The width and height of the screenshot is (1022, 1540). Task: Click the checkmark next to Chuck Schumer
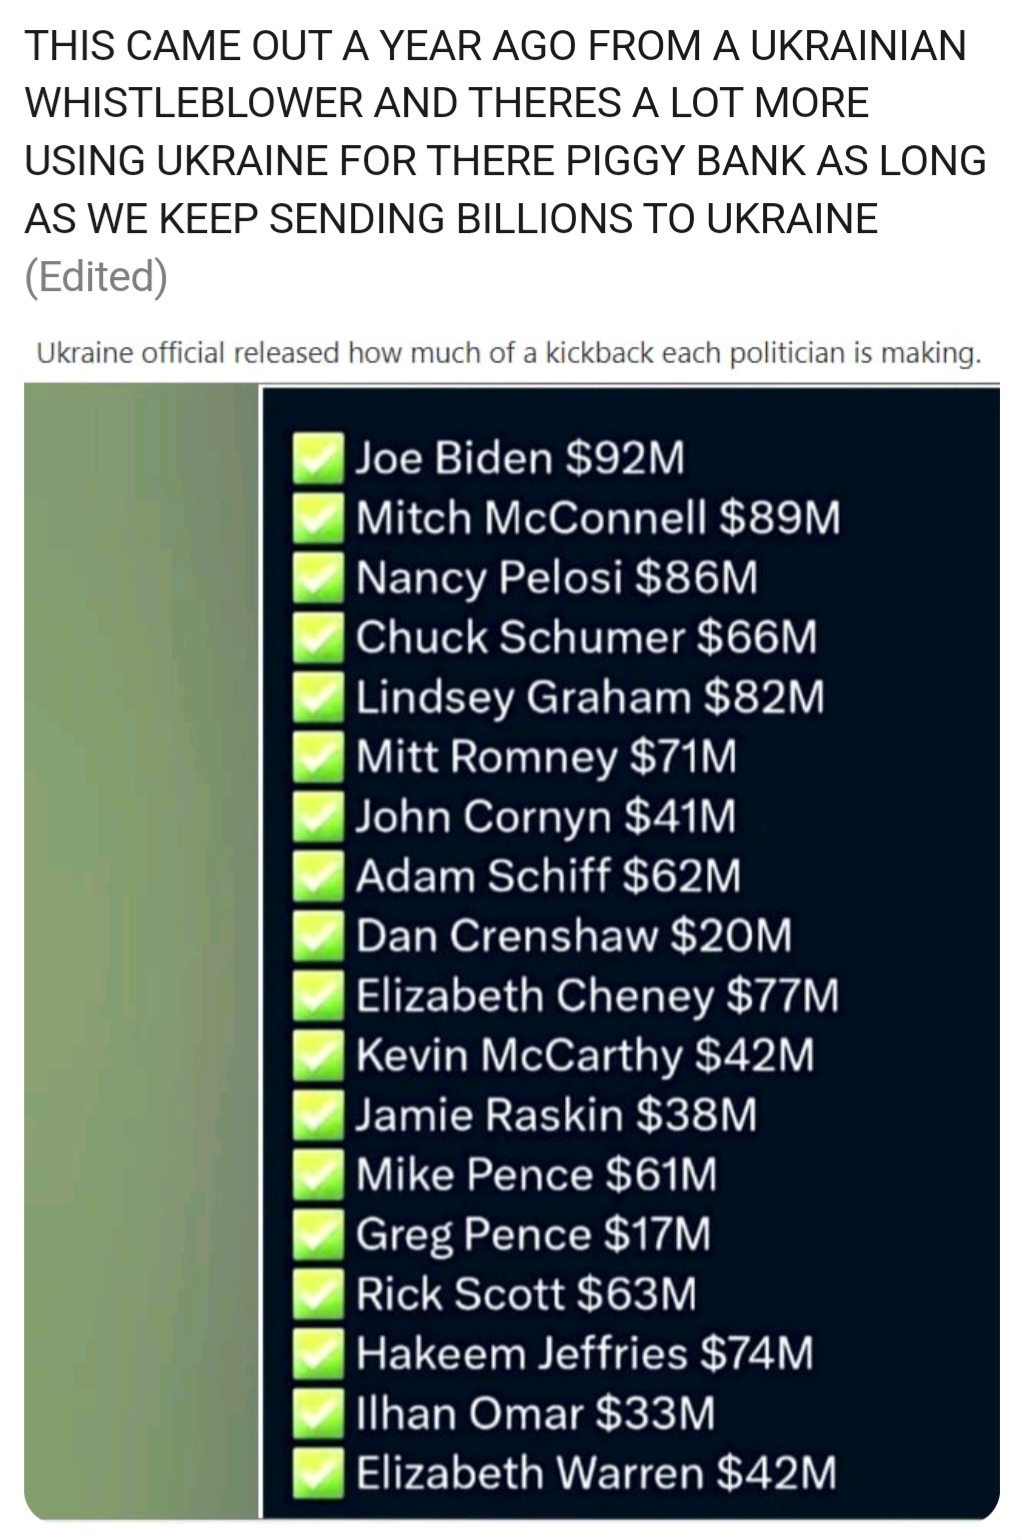click(x=319, y=638)
